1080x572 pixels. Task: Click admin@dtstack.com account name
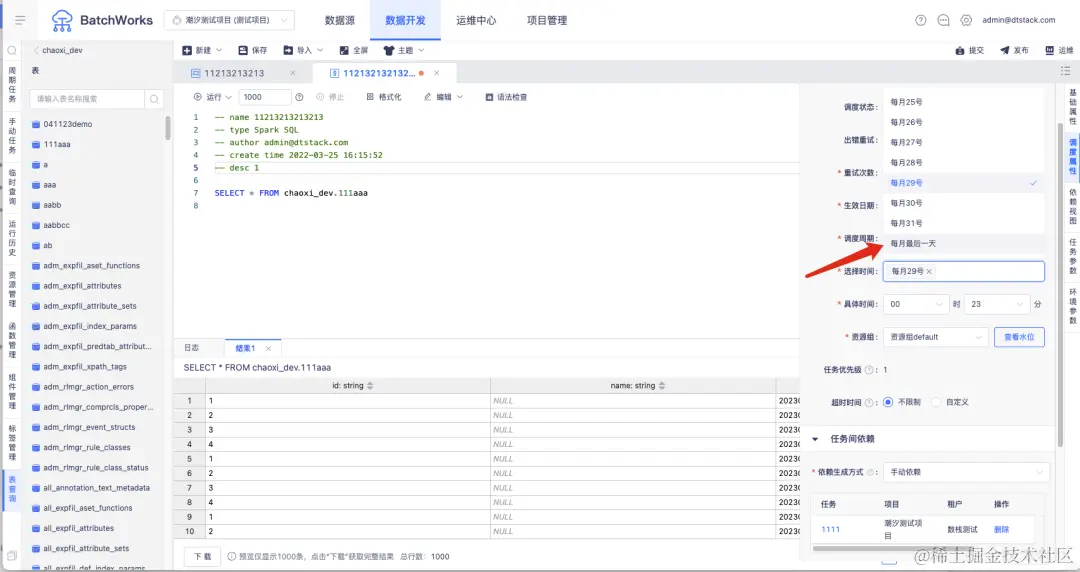(1019, 20)
